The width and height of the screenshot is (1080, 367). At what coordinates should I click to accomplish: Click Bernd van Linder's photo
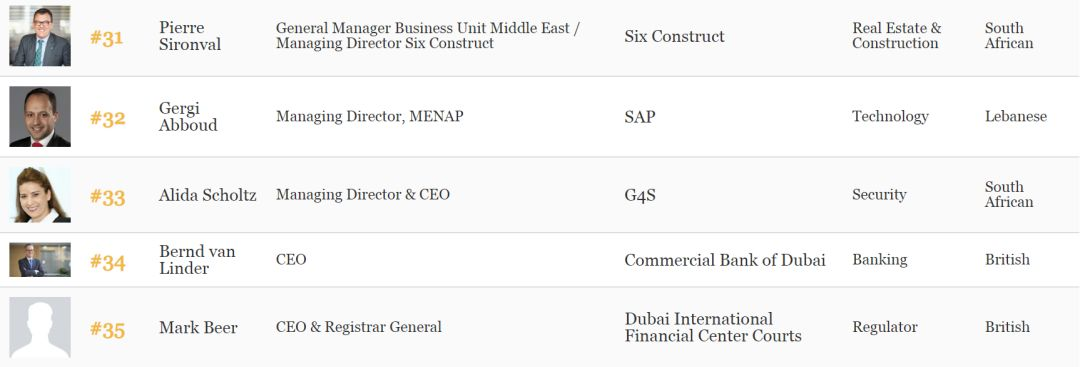[x=40, y=260]
